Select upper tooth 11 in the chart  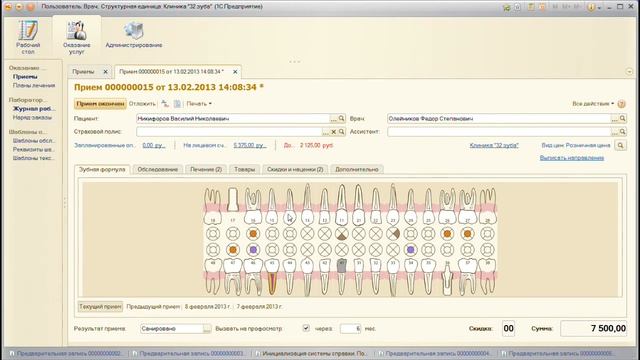pos(342,204)
